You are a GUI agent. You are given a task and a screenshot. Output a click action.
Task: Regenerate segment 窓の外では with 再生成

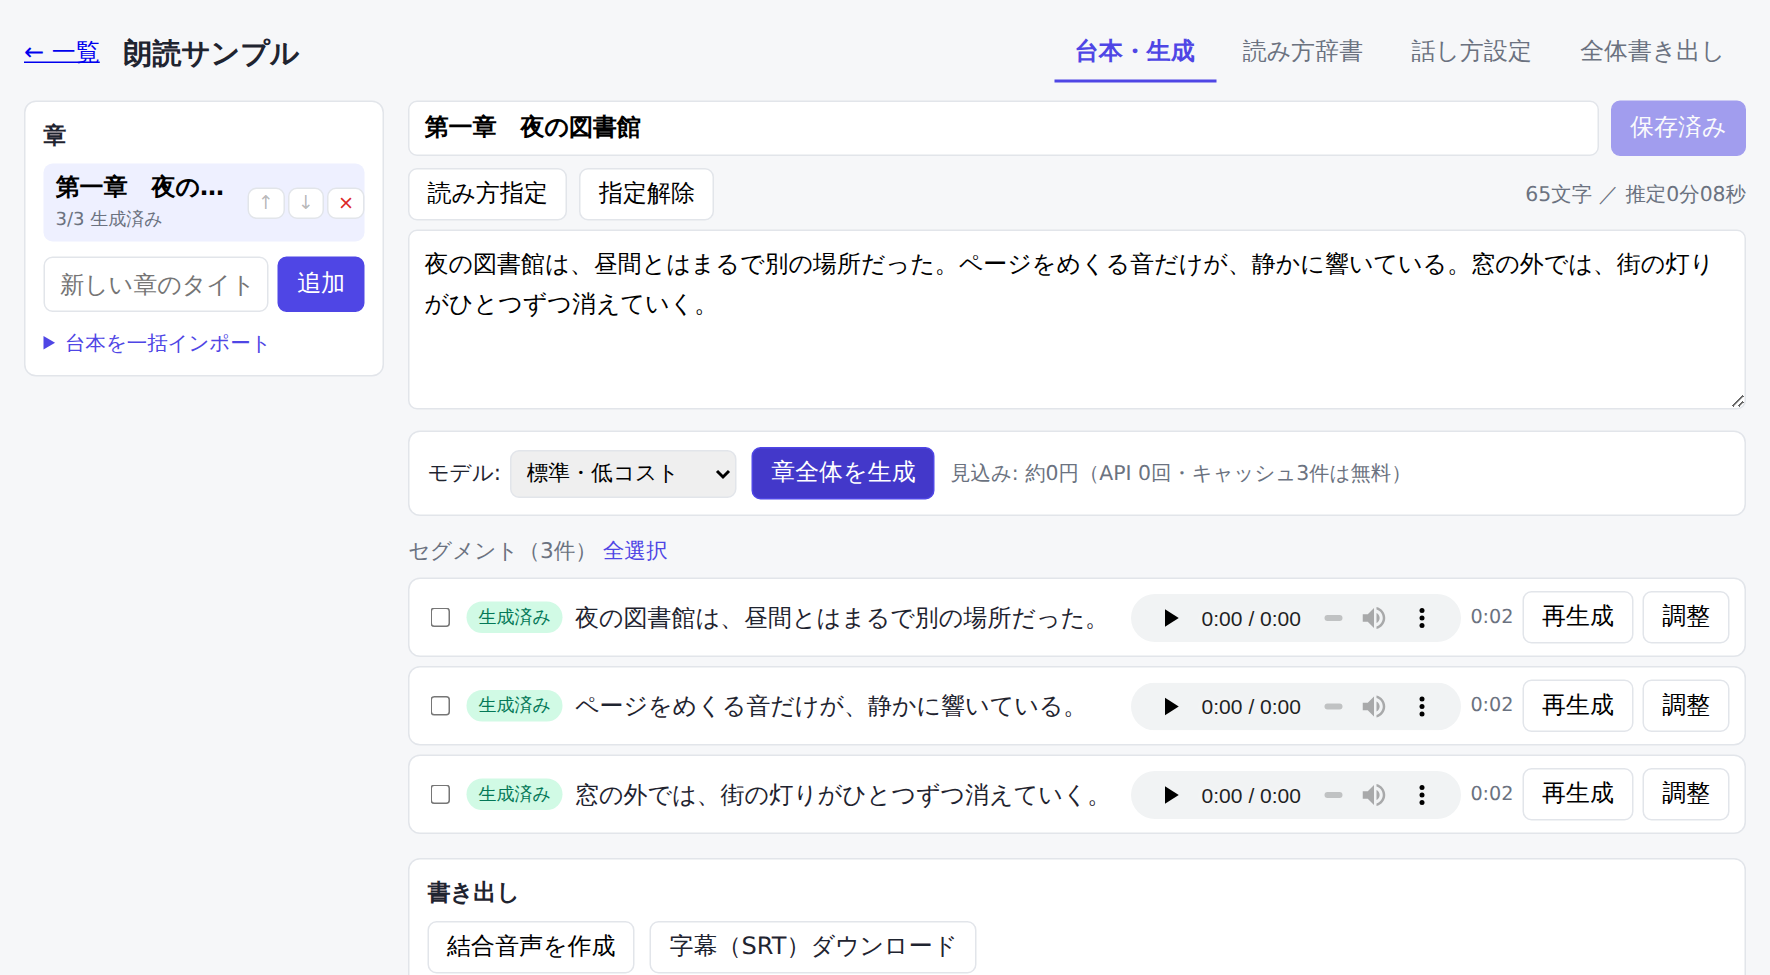click(1577, 794)
